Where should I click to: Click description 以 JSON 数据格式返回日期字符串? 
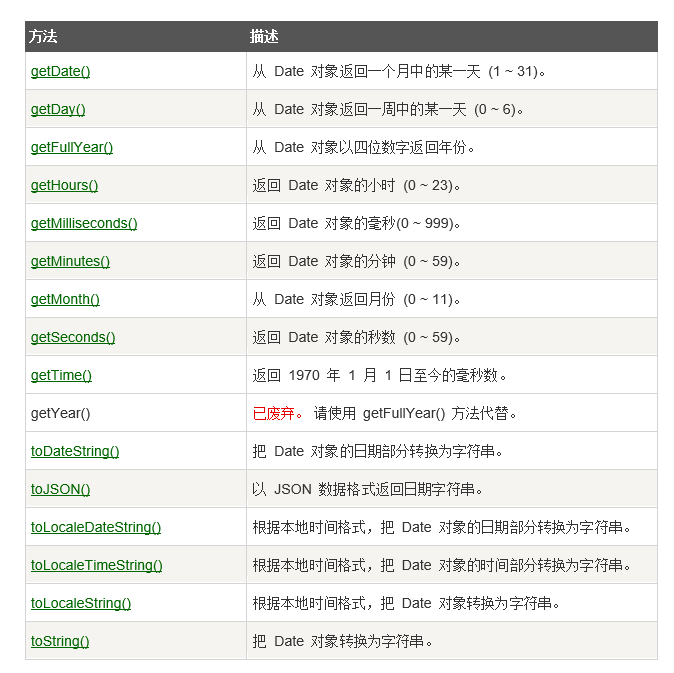click(x=368, y=489)
